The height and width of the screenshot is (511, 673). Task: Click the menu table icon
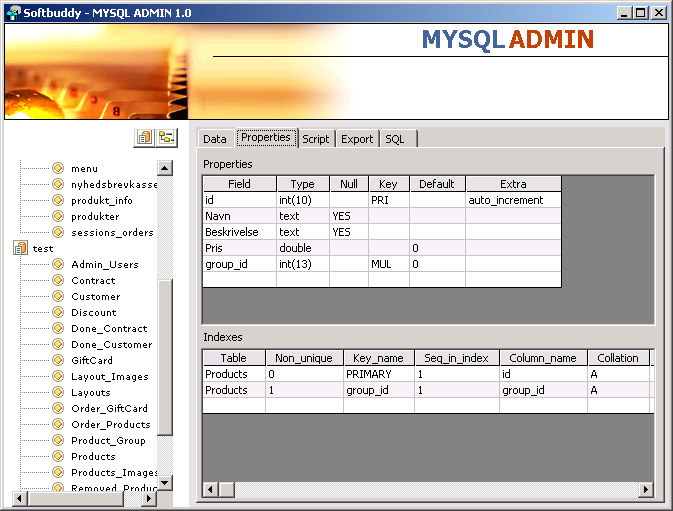pos(58,168)
